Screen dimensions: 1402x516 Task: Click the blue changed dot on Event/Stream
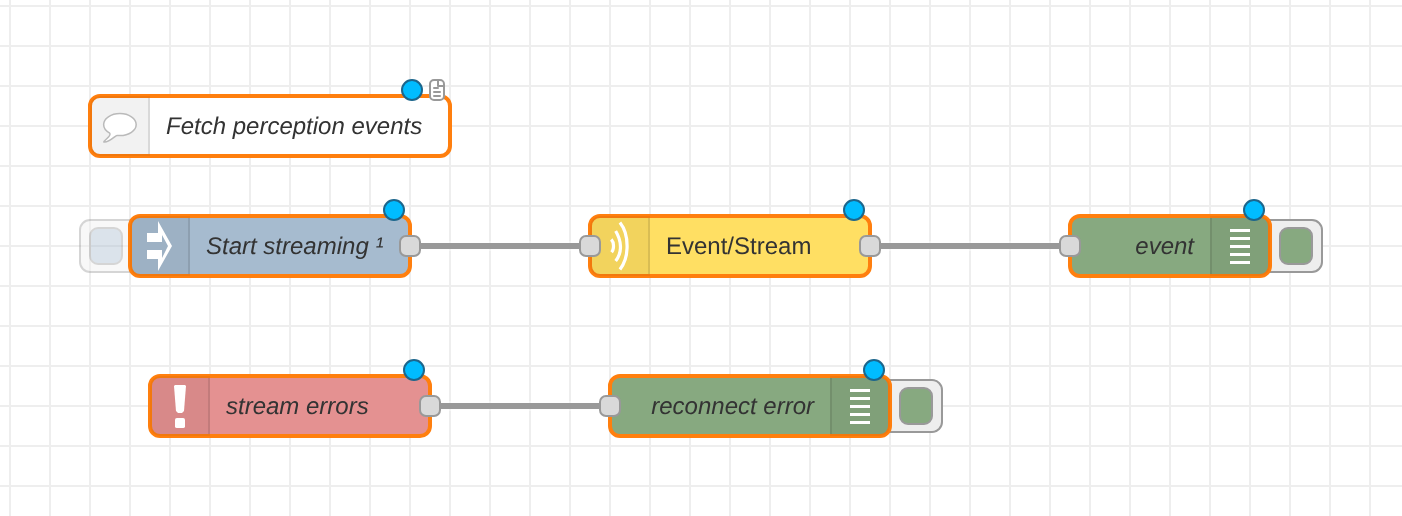[x=854, y=210]
